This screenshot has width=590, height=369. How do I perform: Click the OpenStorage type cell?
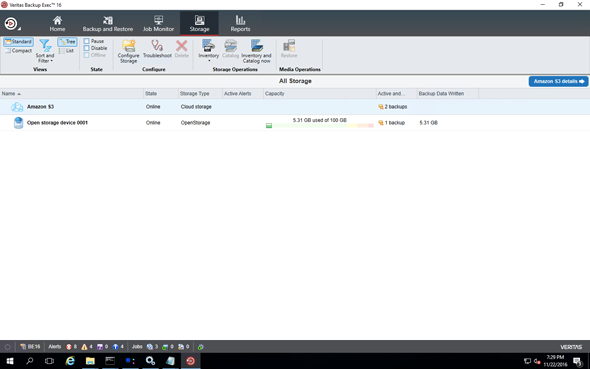pos(195,123)
